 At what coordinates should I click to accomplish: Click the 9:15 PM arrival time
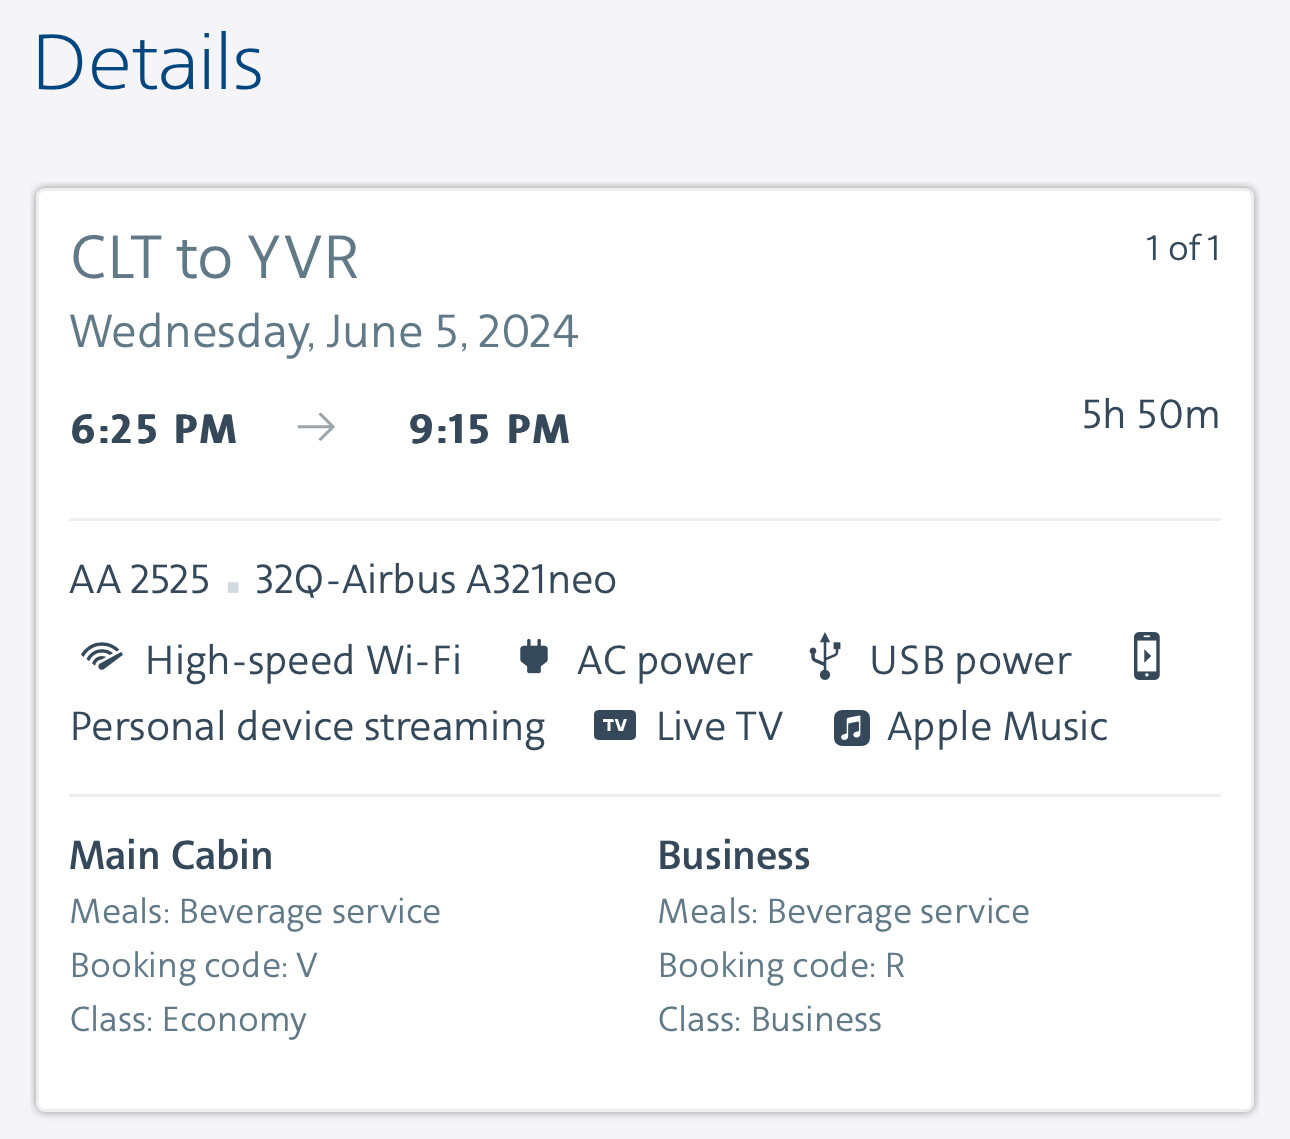tap(489, 429)
